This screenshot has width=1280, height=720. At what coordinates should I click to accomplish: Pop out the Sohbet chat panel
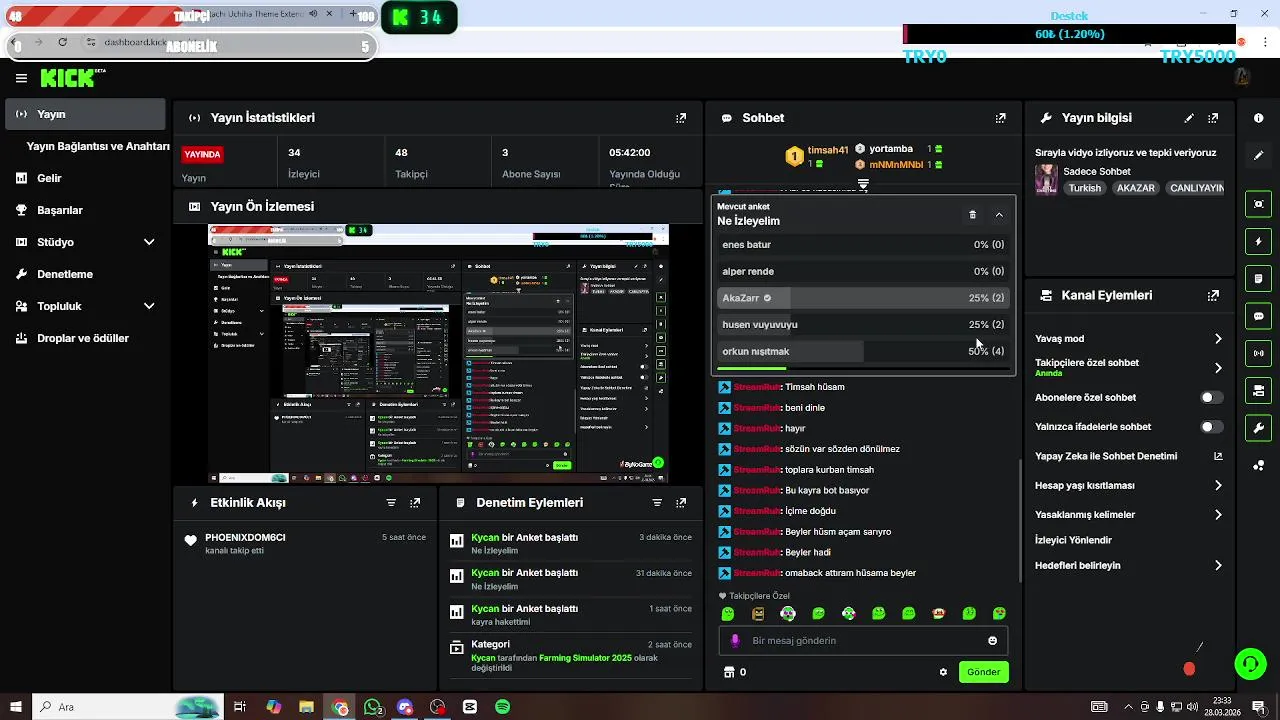coord(1000,118)
